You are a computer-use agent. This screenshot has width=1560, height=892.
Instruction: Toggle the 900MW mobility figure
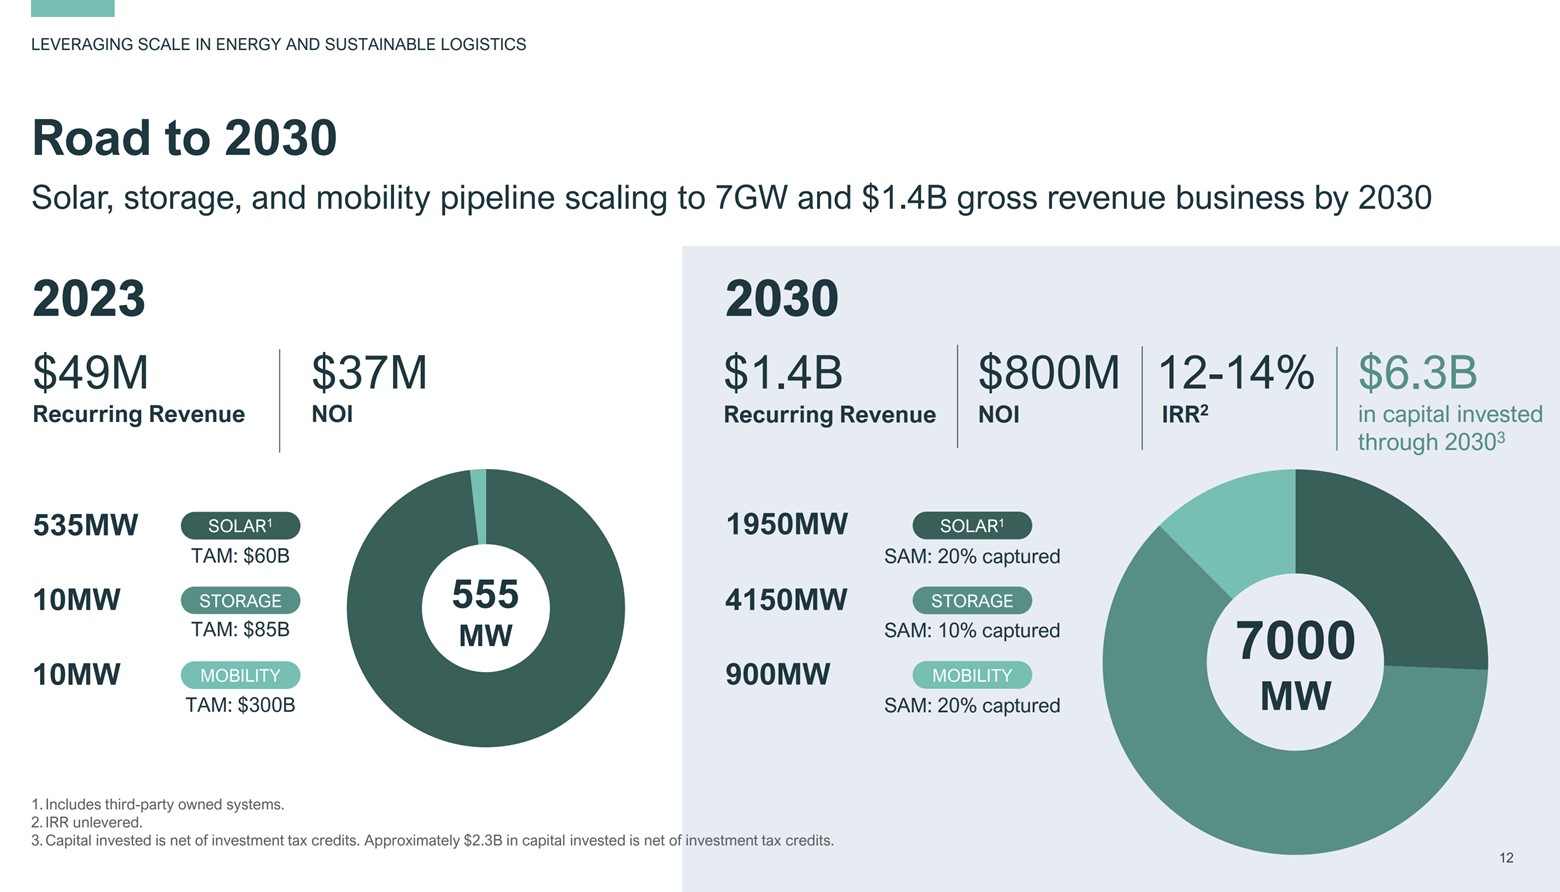[x=775, y=674]
